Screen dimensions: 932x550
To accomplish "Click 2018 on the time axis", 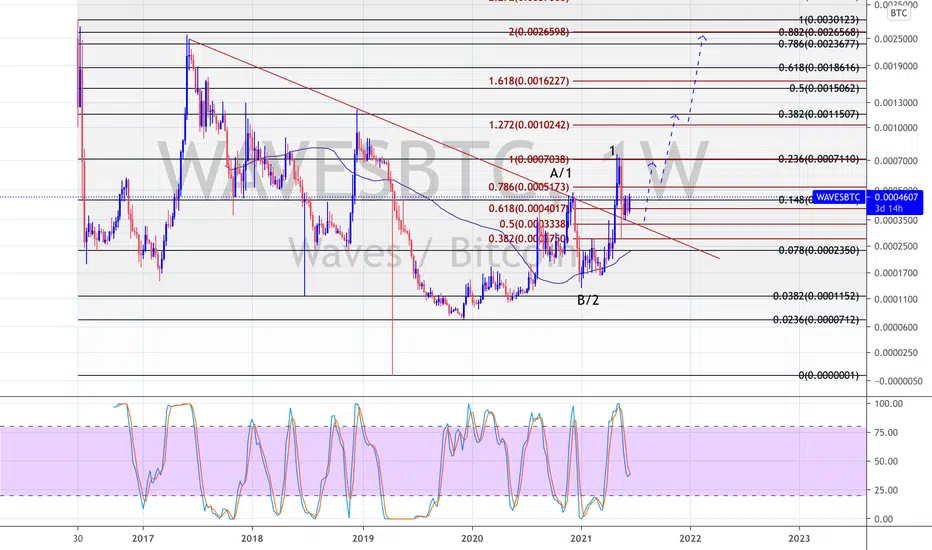I will coord(252,539).
